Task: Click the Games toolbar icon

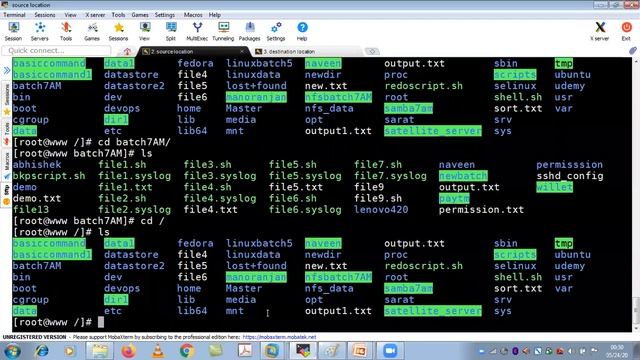Action: [x=92, y=31]
